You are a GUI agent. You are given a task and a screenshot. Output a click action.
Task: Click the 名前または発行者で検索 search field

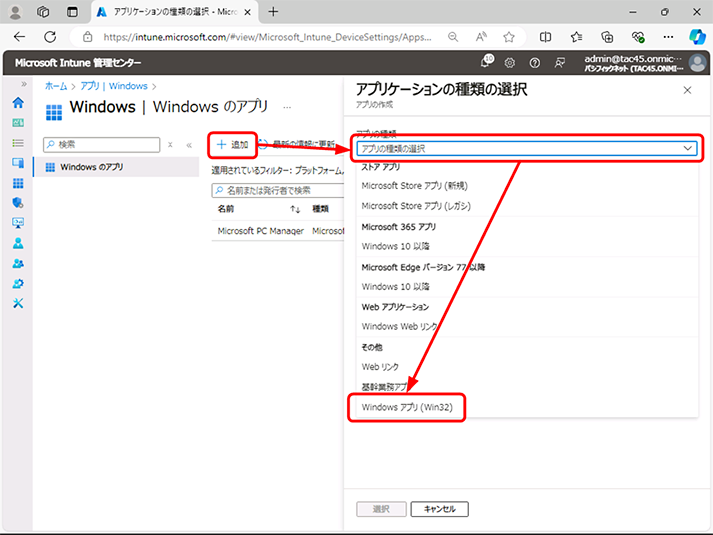278,190
